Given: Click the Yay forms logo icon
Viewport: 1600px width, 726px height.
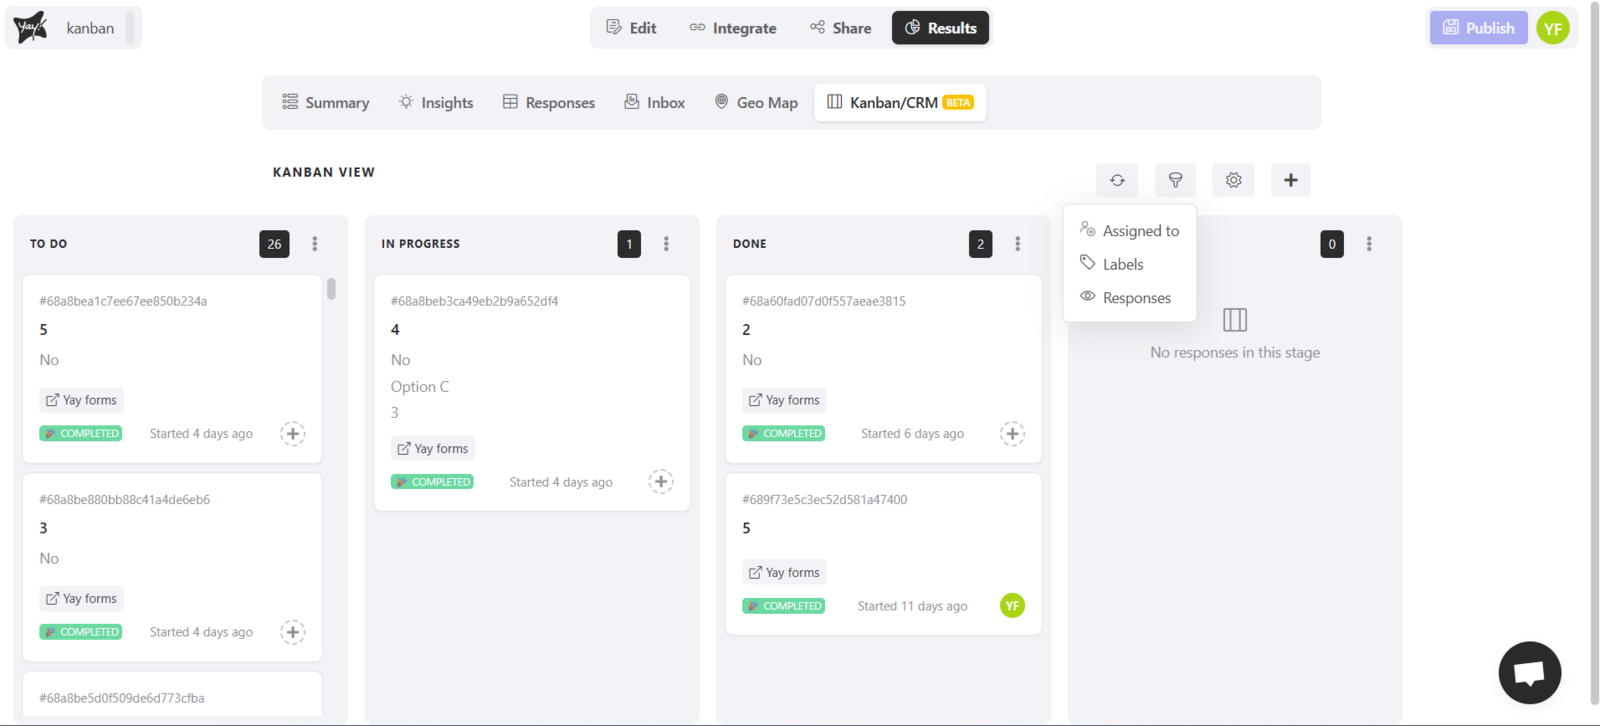Looking at the screenshot, I should [31, 28].
